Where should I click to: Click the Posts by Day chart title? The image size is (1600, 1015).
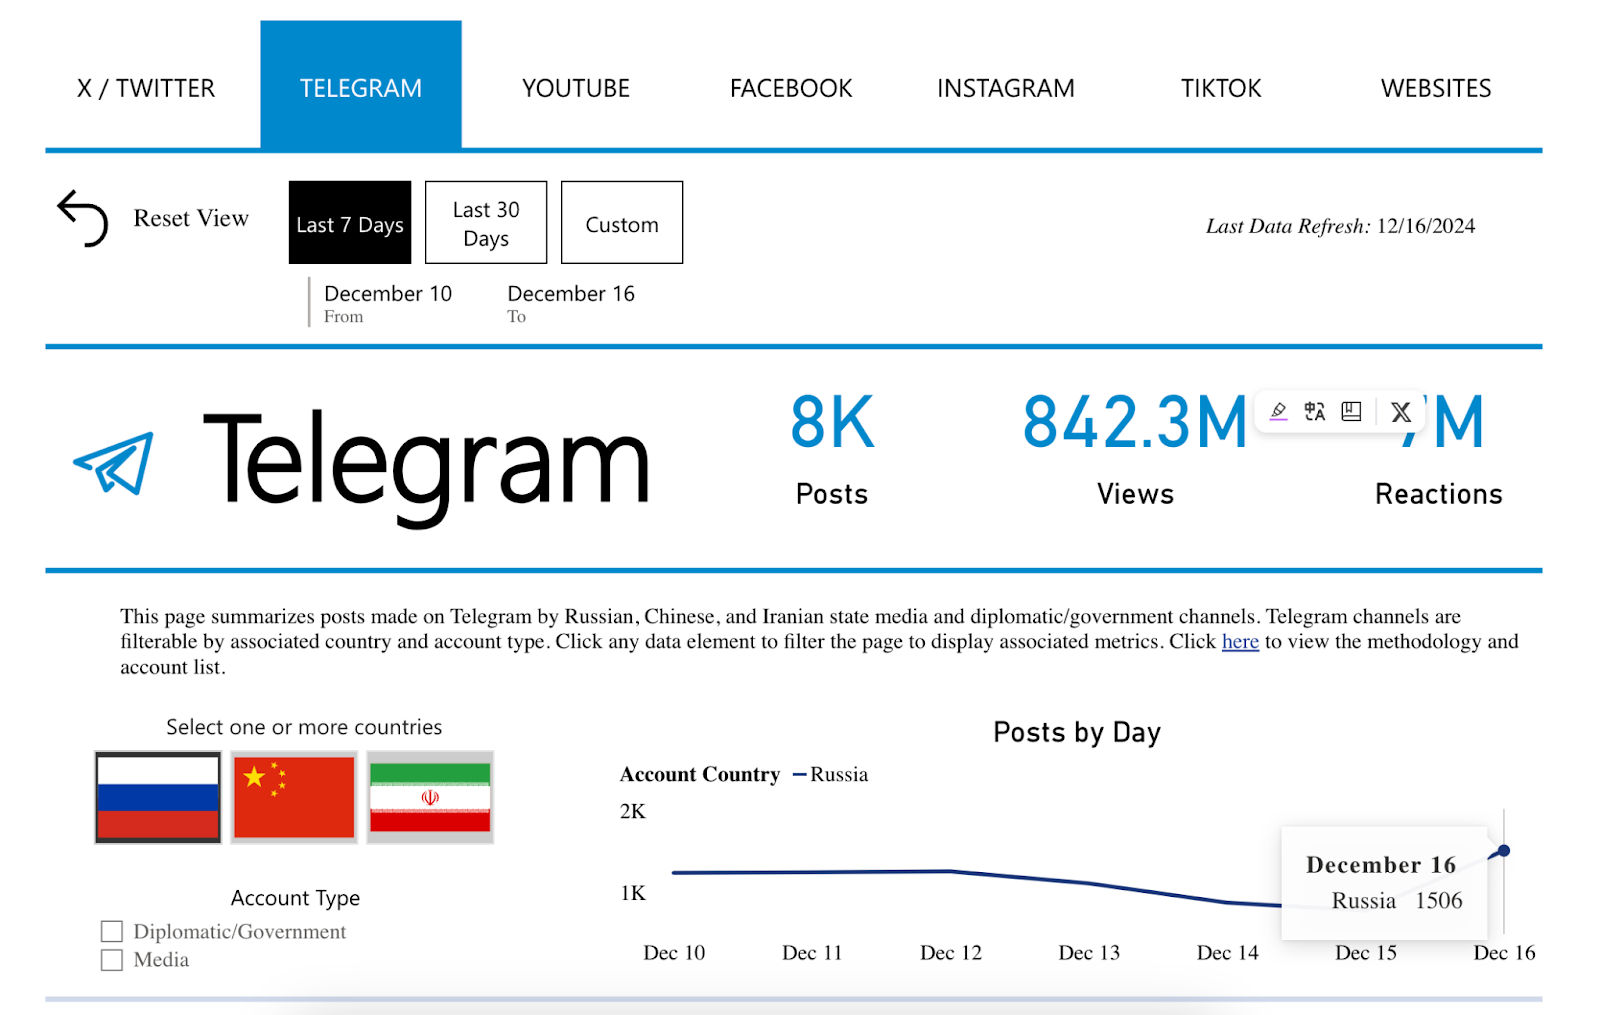coord(1077,733)
